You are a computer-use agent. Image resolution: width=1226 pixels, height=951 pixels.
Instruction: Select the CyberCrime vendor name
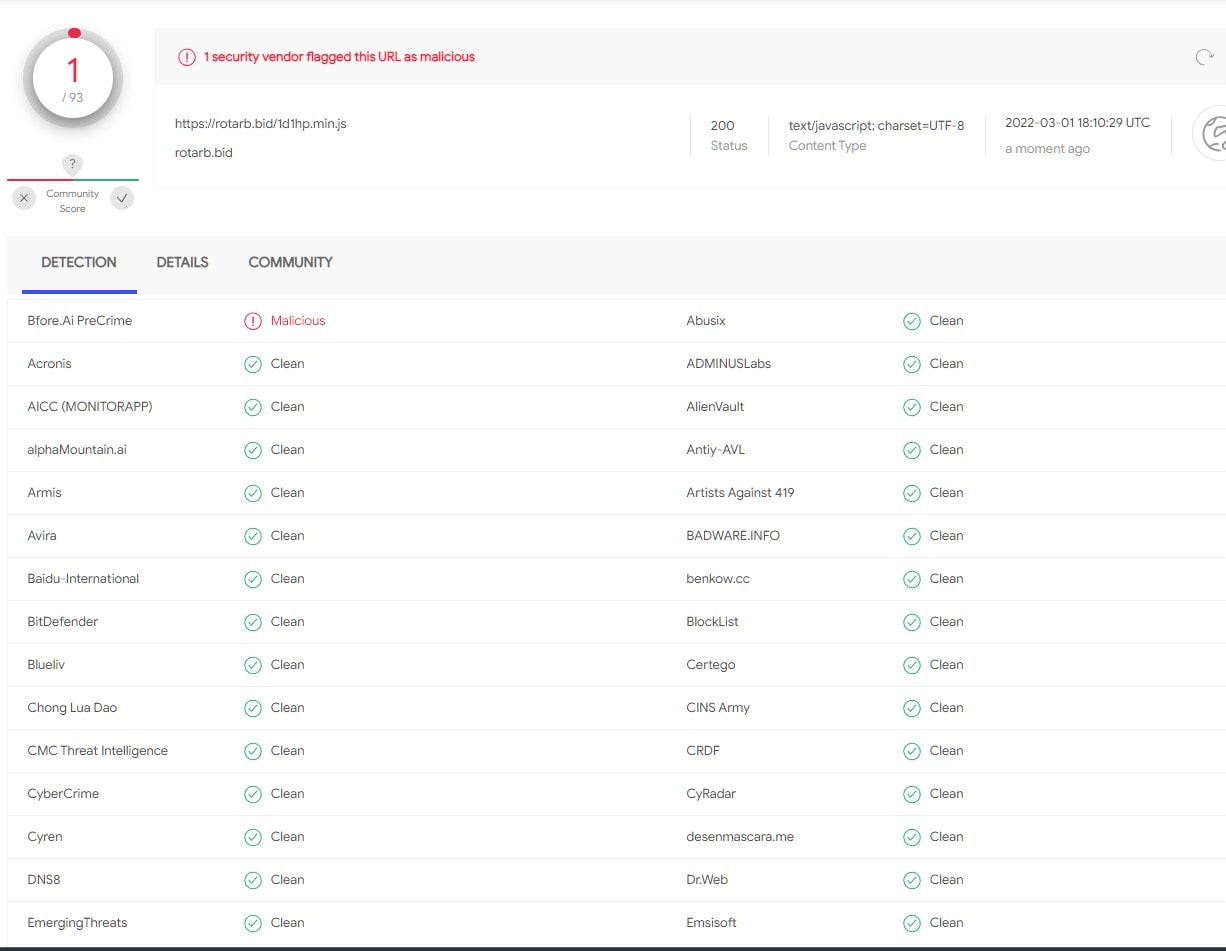pyautogui.click(x=63, y=794)
